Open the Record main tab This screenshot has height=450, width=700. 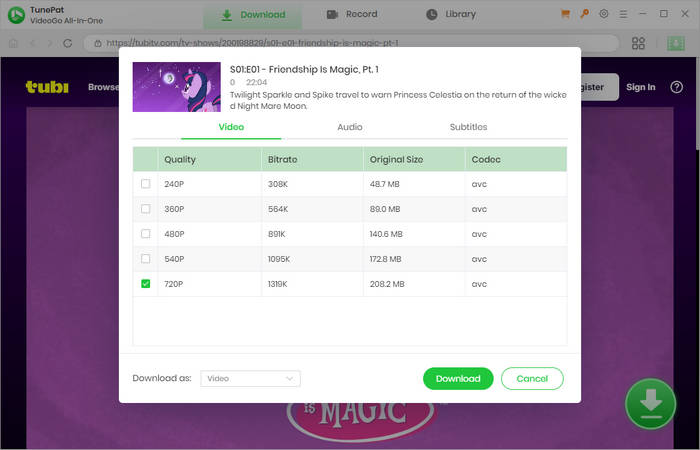[352, 14]
